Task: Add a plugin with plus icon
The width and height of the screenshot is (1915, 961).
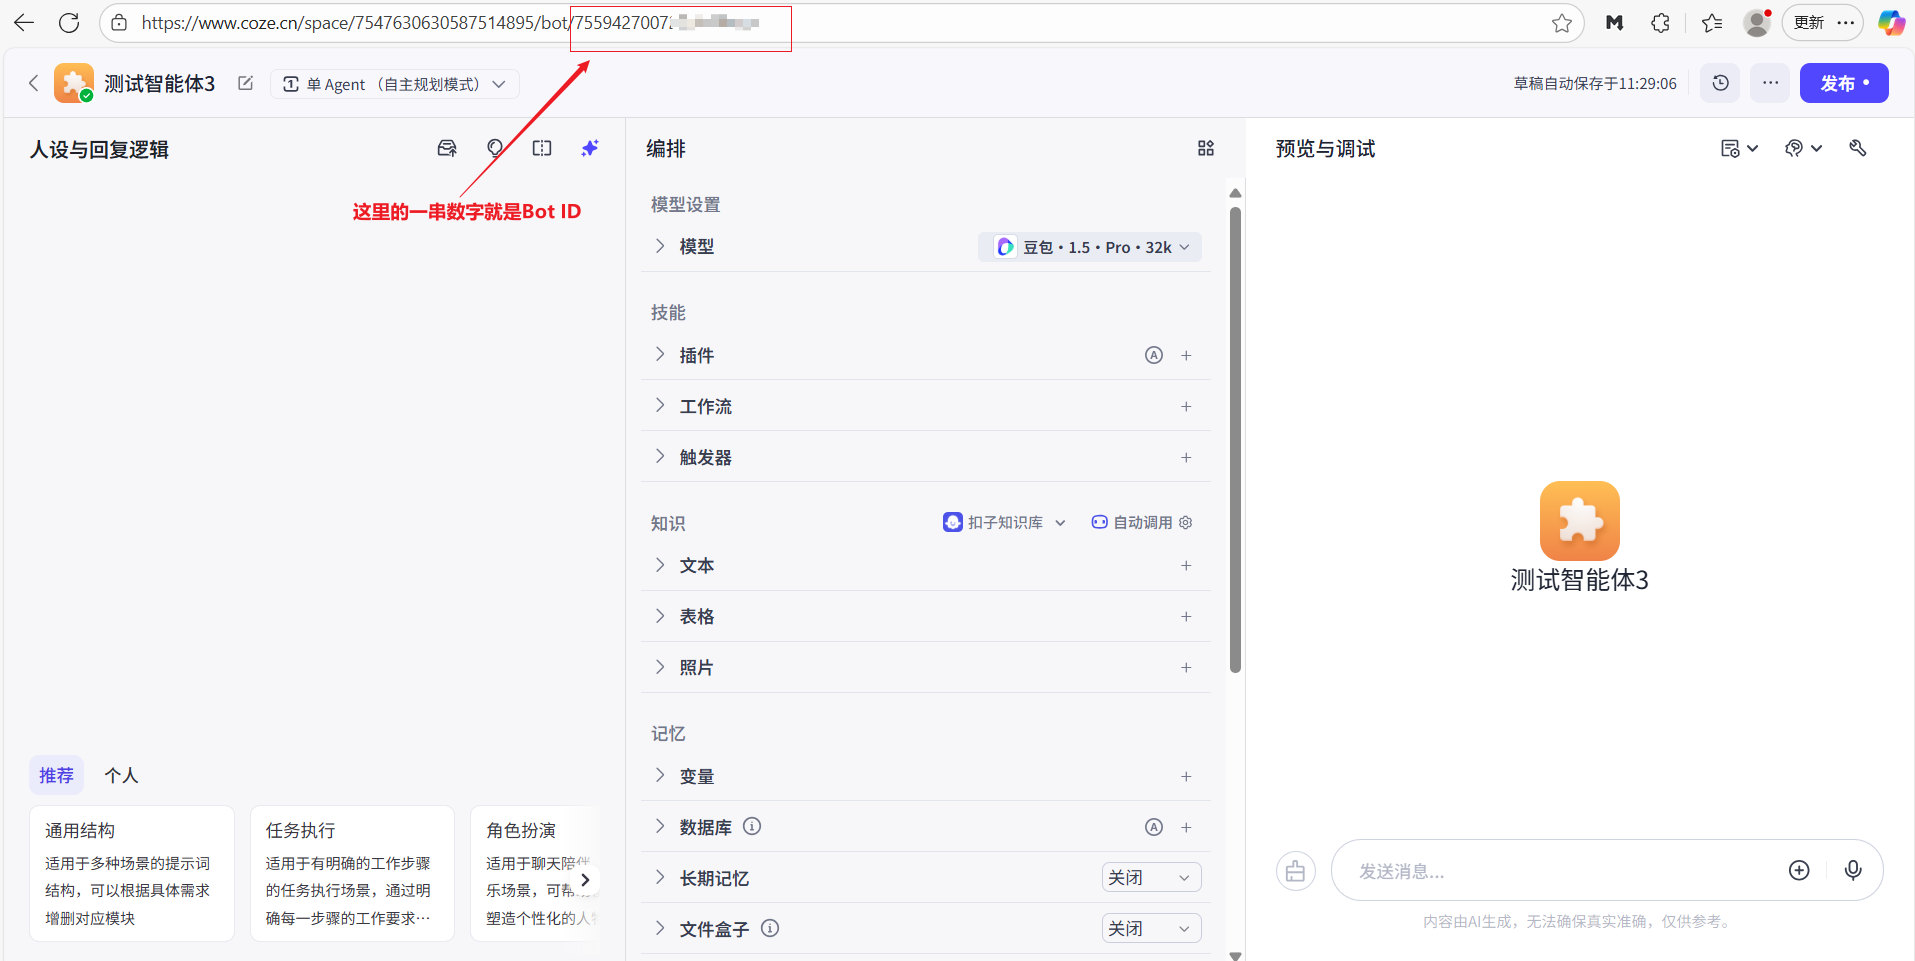Action: point(1186,355)
